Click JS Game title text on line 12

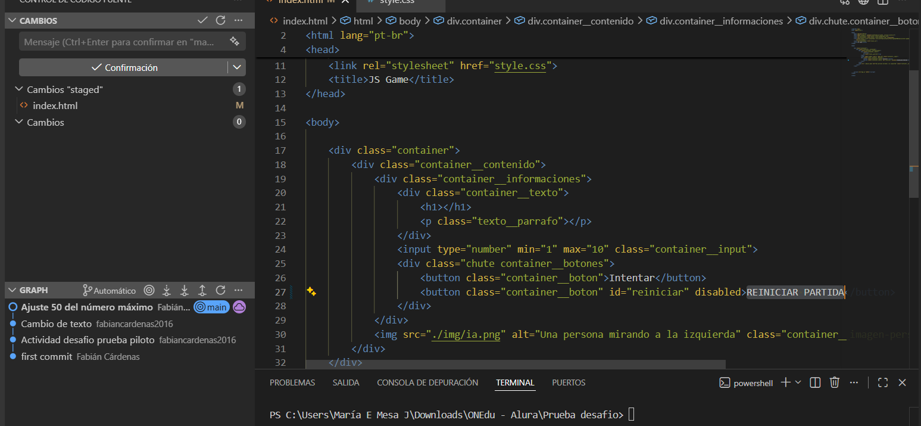point(388,80)
